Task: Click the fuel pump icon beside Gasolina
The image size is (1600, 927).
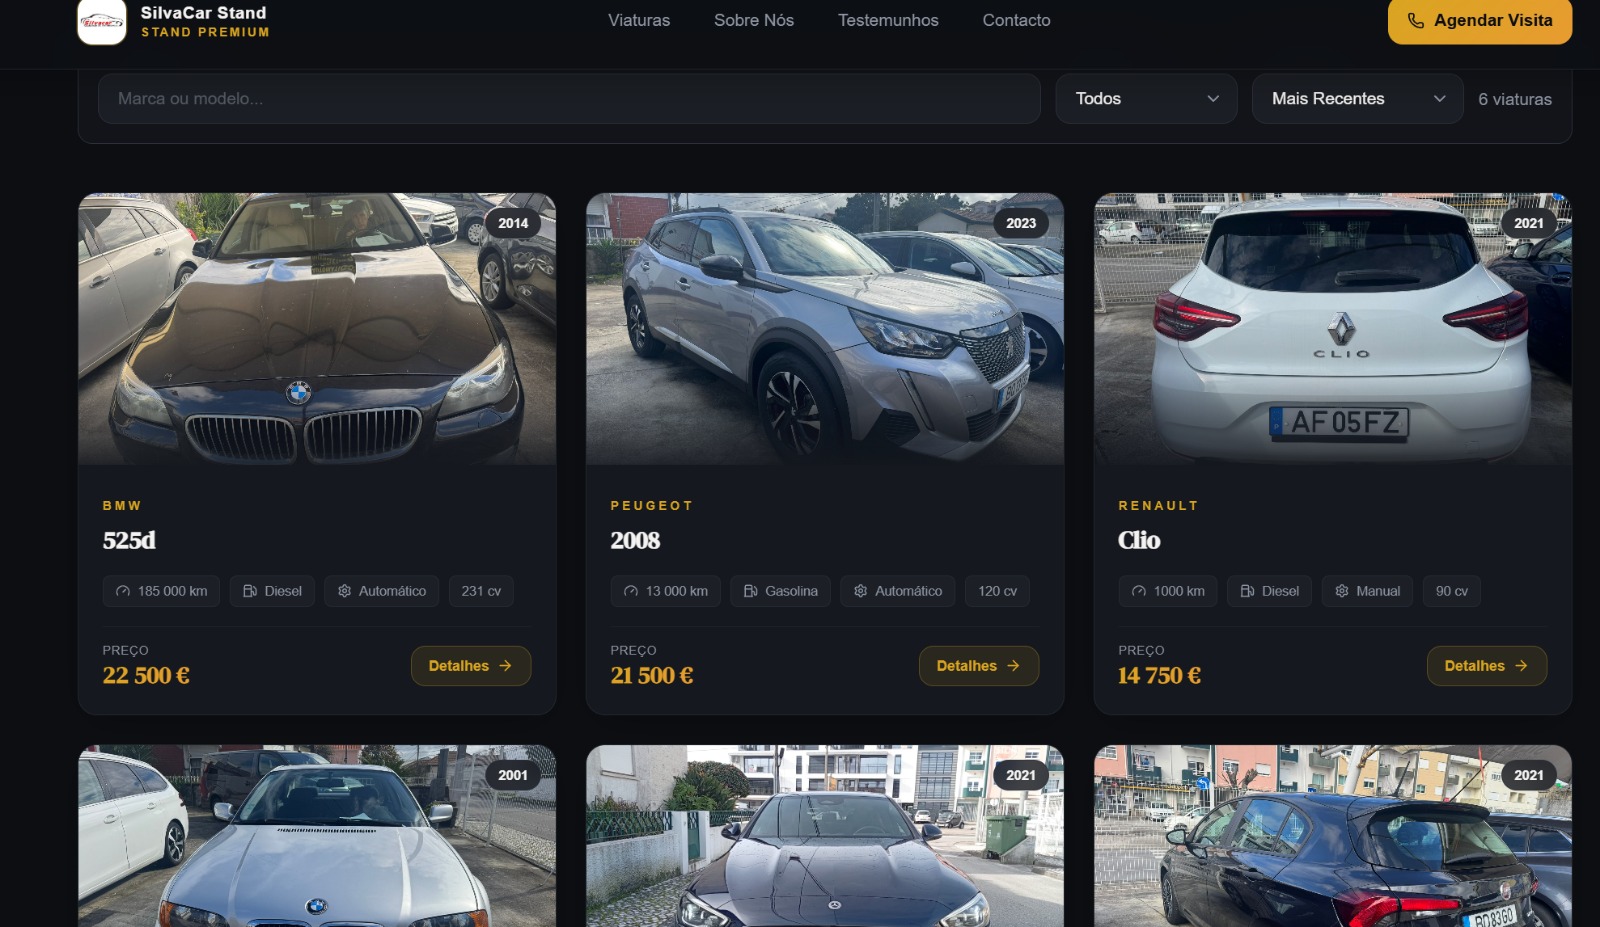Action: click(x=750, y=591)
